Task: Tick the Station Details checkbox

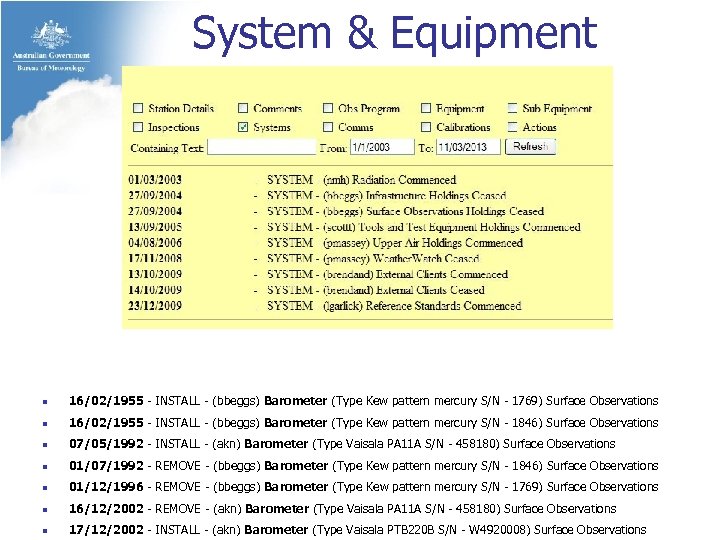Action: (x=138, y=108)
